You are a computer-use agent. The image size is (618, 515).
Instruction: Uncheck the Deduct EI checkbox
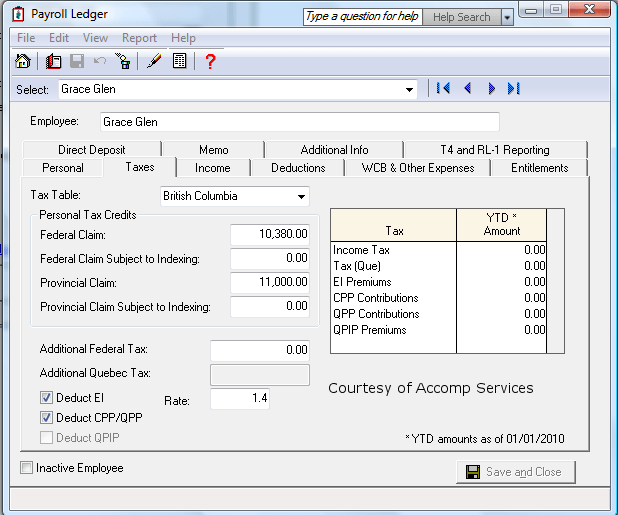tap(46, 398)
